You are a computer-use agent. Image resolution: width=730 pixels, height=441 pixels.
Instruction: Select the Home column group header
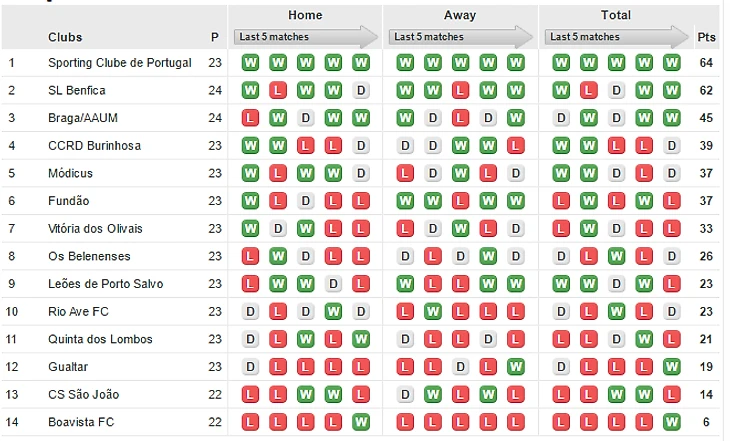[305, 15]
